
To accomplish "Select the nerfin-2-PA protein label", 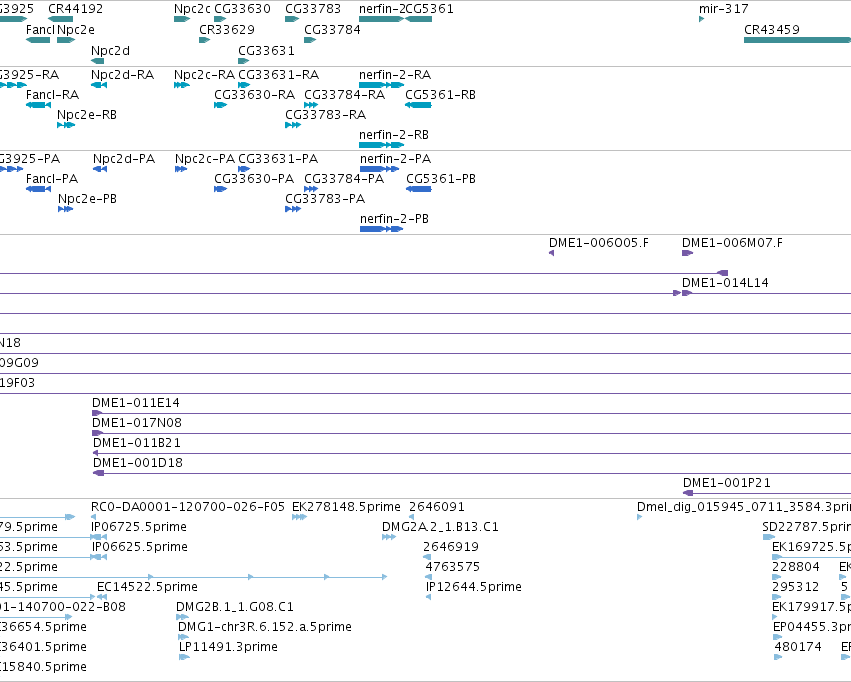I will click(396, 158).
